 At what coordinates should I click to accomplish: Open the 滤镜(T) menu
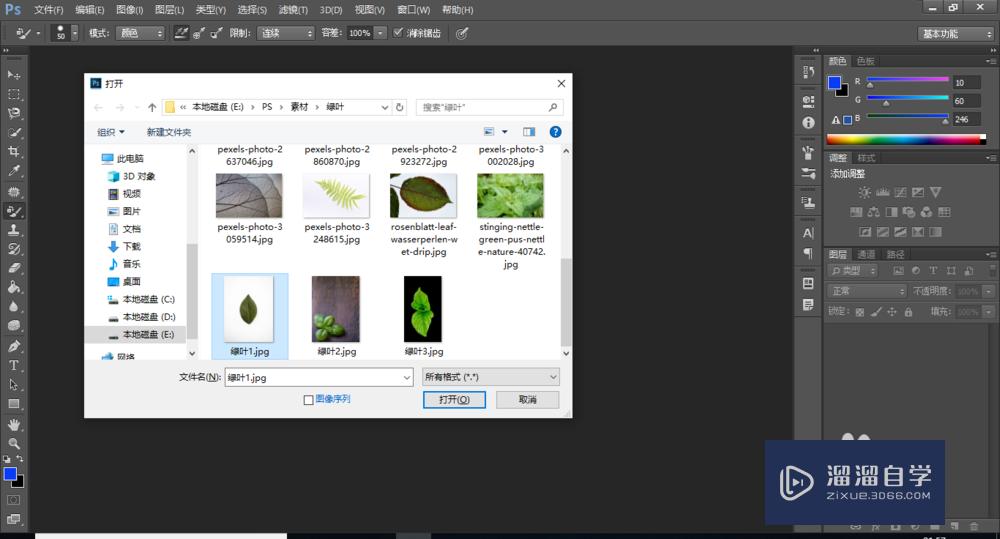[x=292, y=10]
